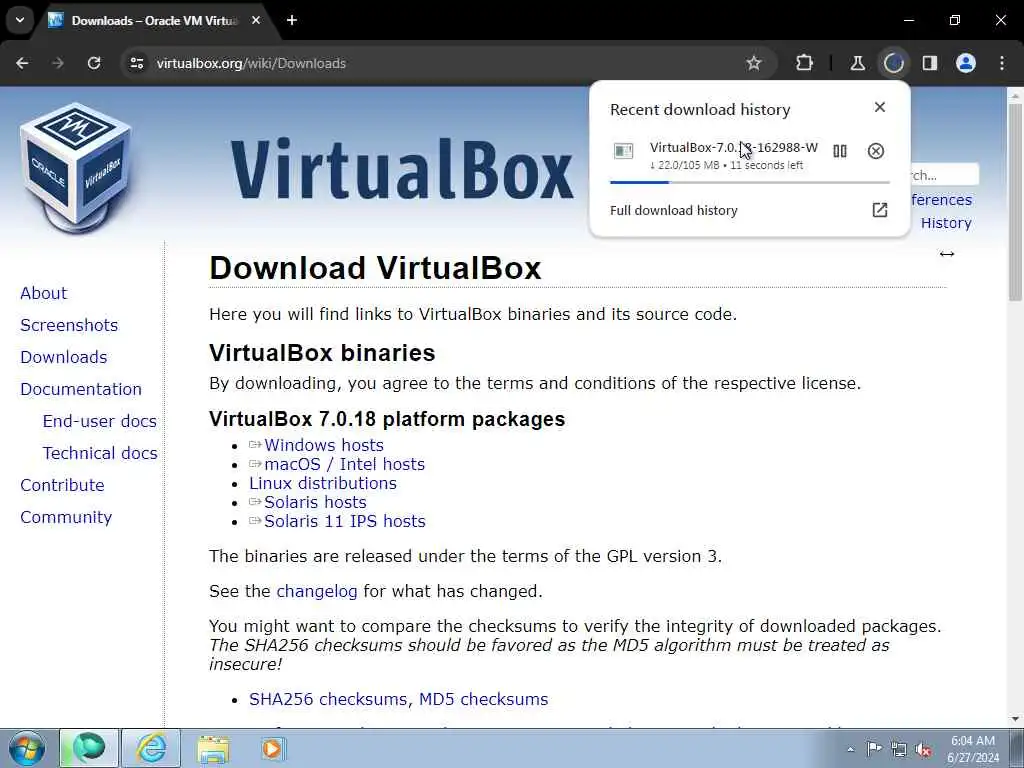1024x768 pixels.
Task: Click the Solaris 11 IPS hosts link
Action: [345, 521]
